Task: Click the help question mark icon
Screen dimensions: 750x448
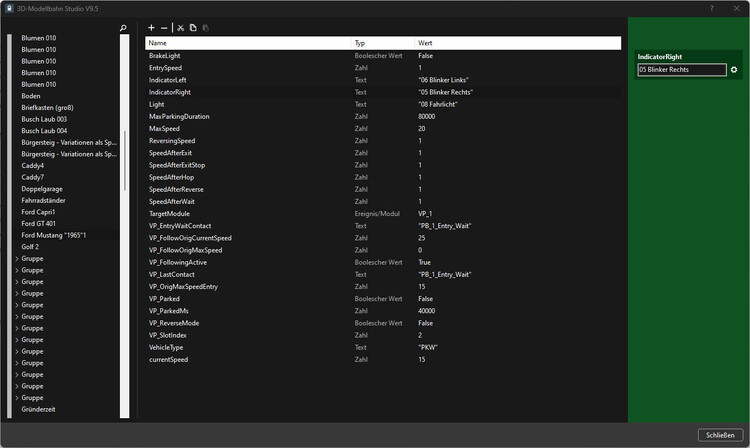Action: pyautogui.click(x=712, y=8)
